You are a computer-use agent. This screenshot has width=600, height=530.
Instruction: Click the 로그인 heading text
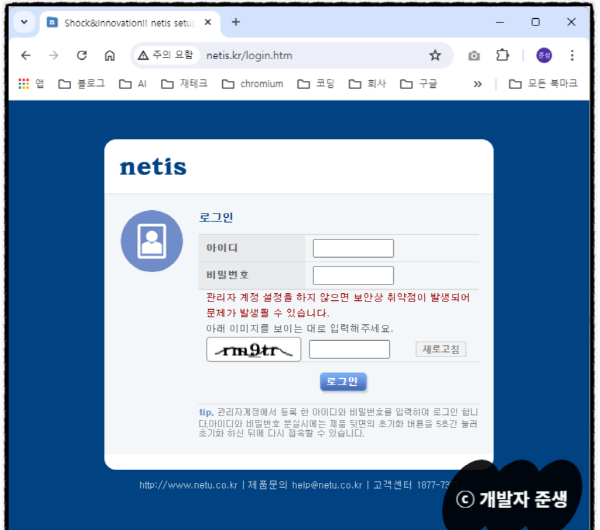tap(216, 217)
